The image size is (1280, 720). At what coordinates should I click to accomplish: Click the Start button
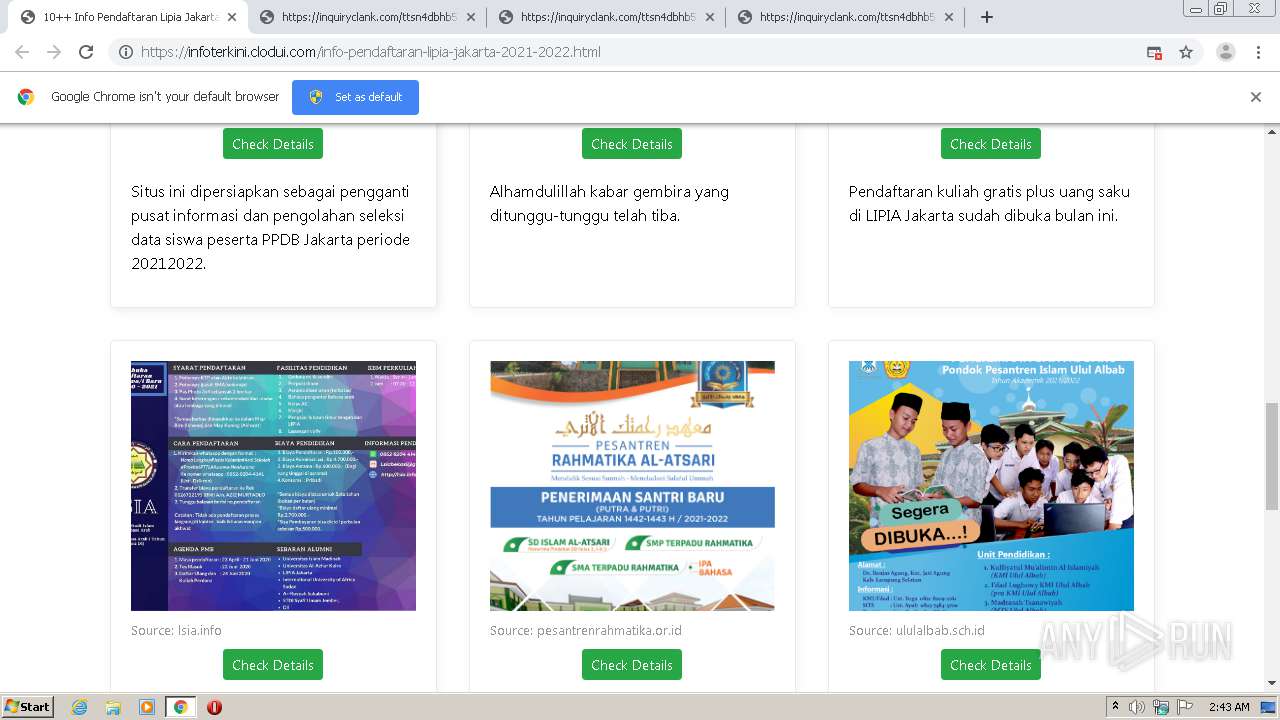pyautogui.click(x=27, y=707)
